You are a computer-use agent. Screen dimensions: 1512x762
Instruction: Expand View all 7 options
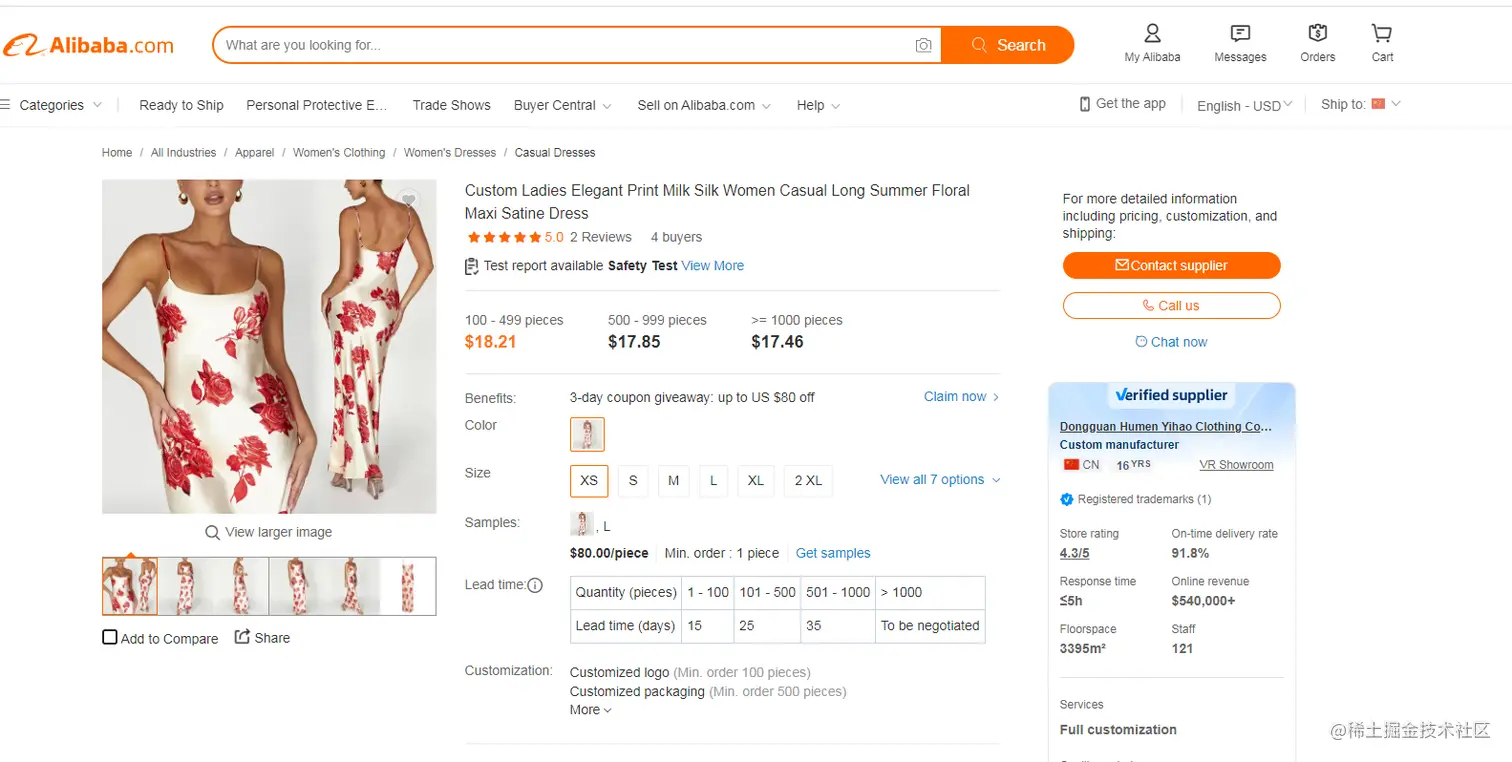[x=939, y=480]
